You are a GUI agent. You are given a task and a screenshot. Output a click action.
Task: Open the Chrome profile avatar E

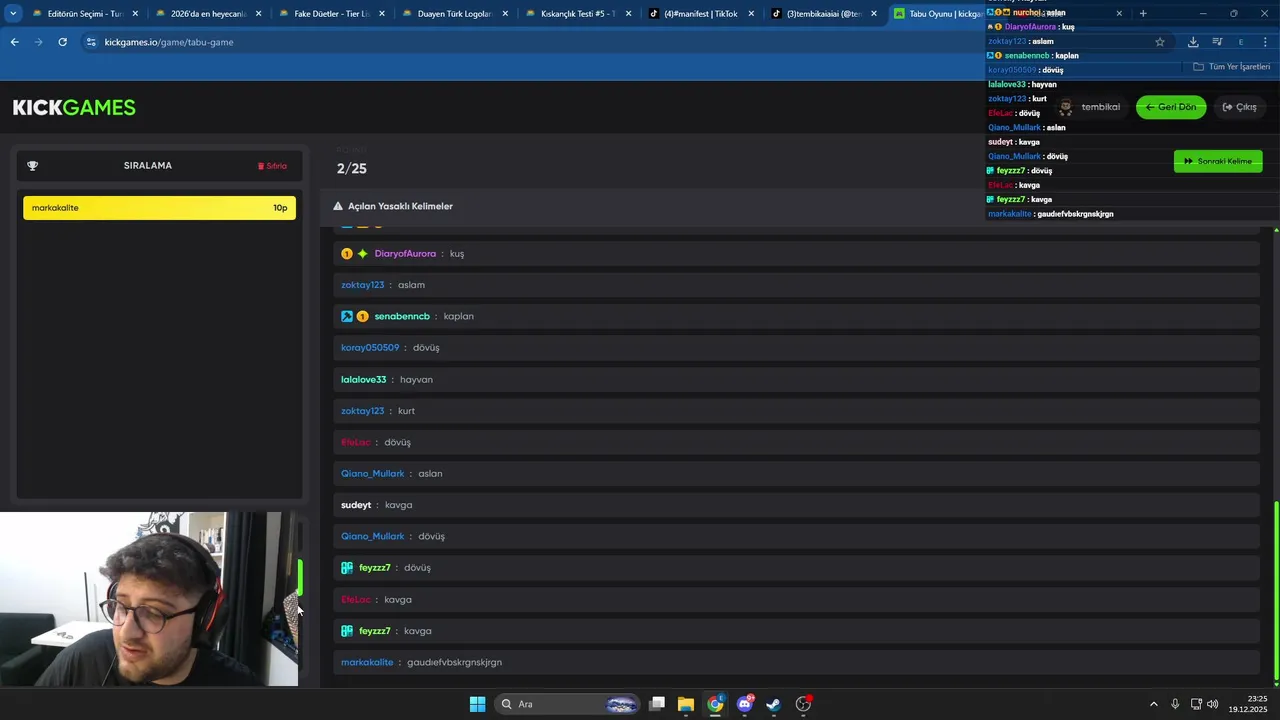(1241, 42)
